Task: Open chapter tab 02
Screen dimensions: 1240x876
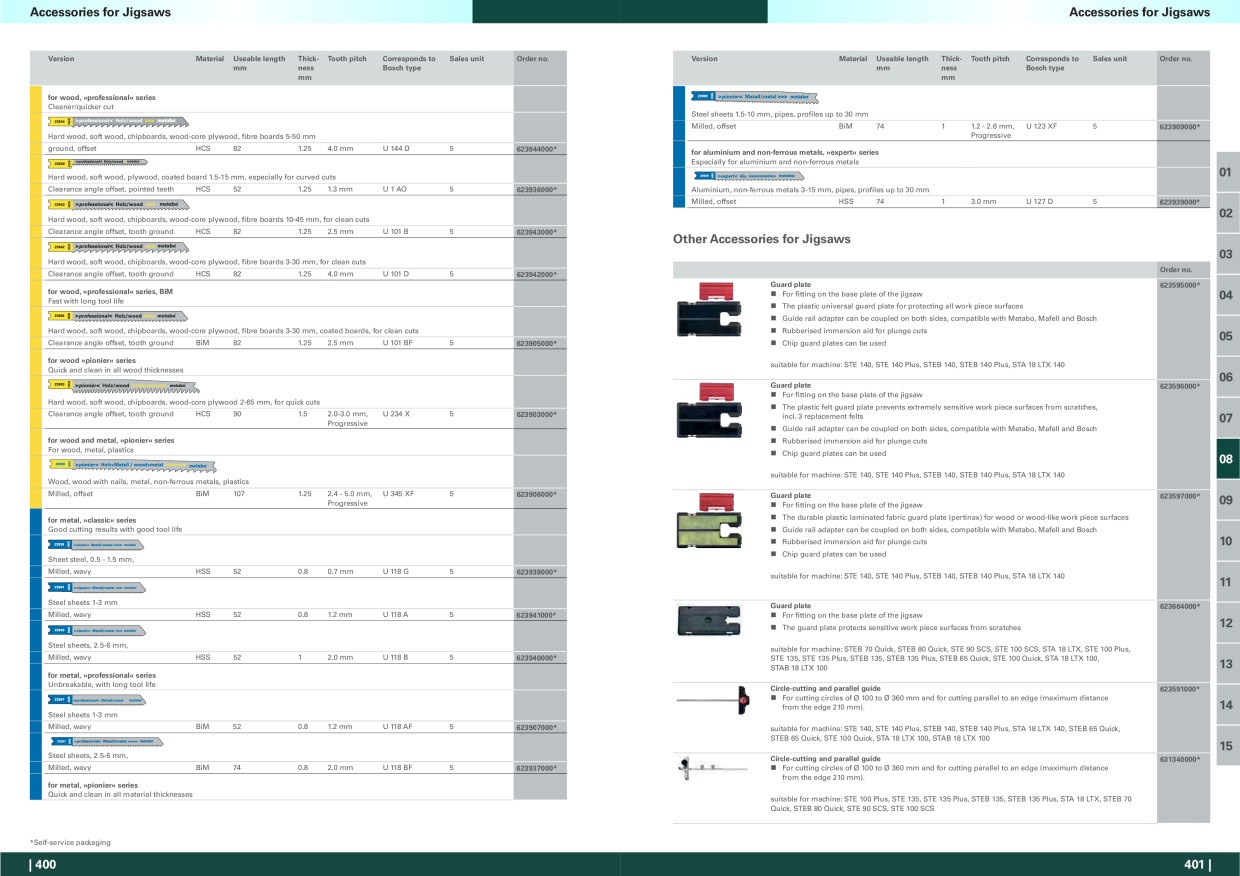Action: (x=1226, y=213)
